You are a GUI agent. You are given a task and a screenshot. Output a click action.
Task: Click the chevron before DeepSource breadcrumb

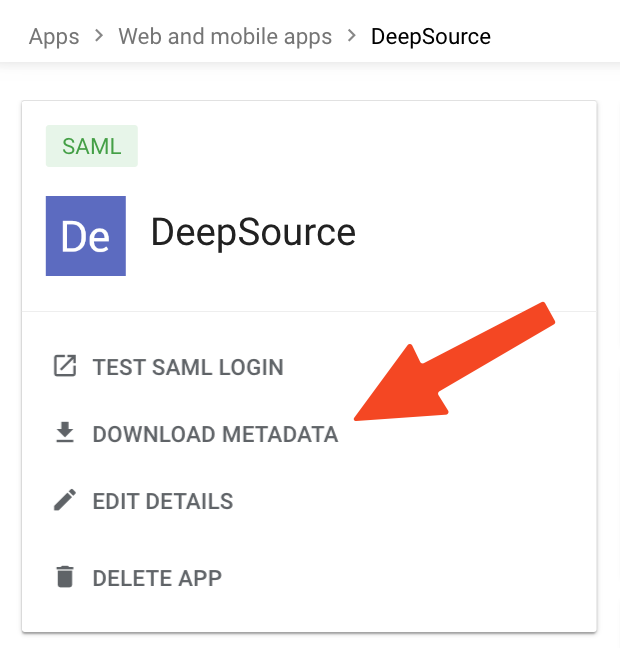click(x=351, y=37)
